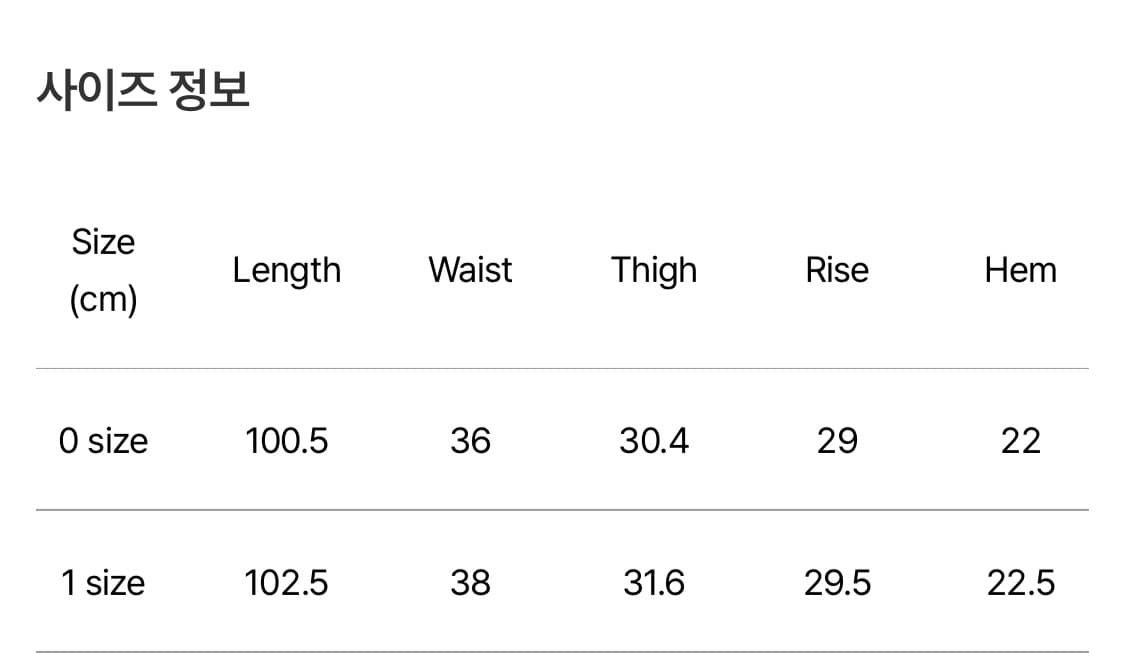Select the Length column header
The image size is (1125, 666).
286,270
